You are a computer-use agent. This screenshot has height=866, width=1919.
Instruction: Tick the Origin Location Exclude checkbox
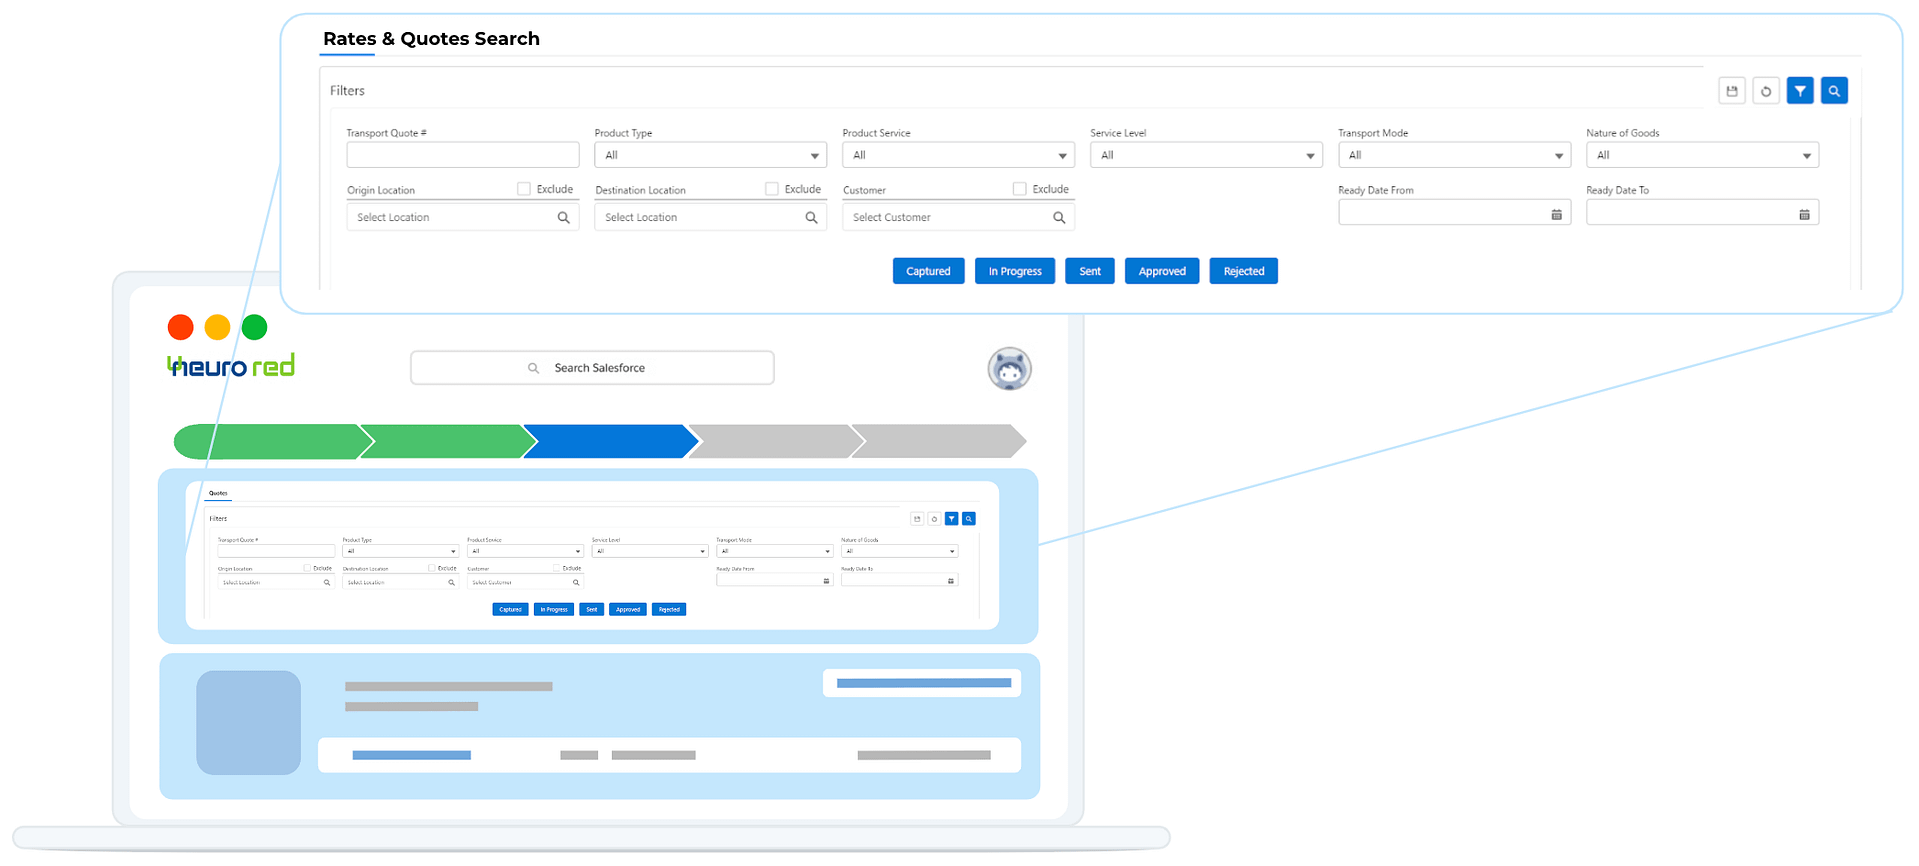click(523, 189)
